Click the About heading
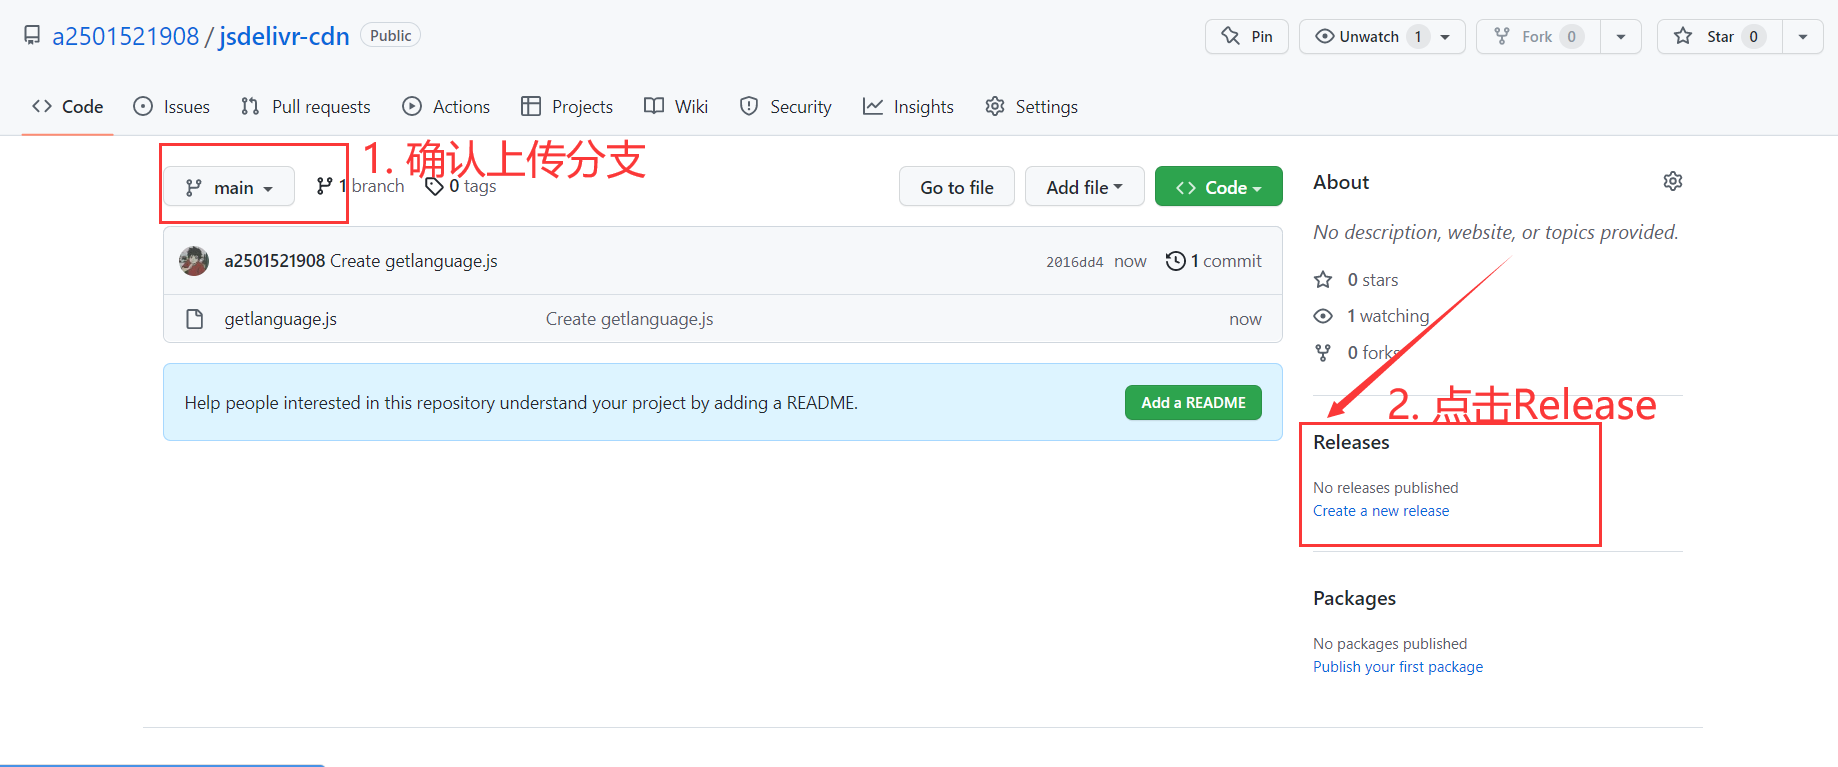This screenshot has width=1838, height=767. click(1341, 182)
